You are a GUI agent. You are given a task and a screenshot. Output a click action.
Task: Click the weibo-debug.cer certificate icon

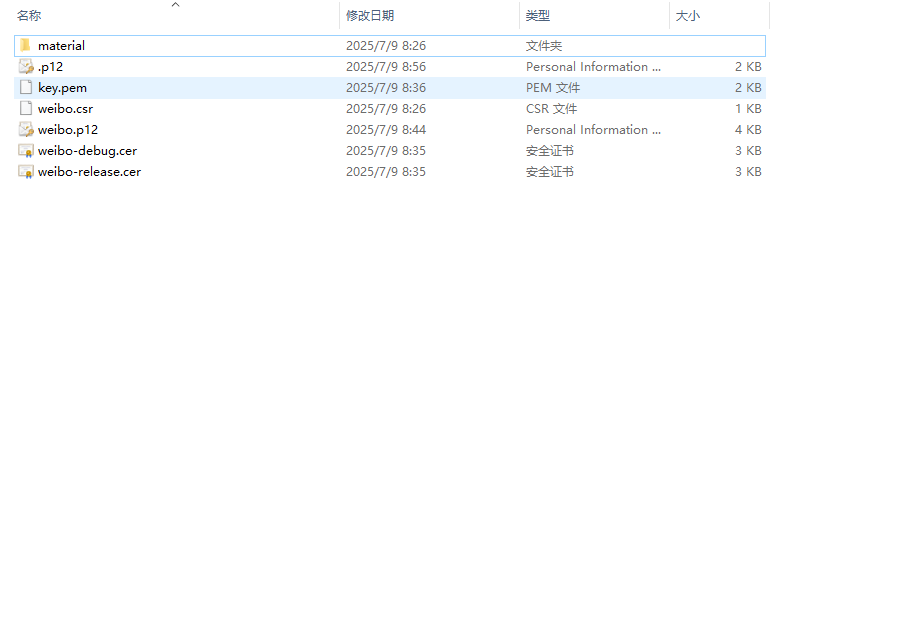[26, 151]
